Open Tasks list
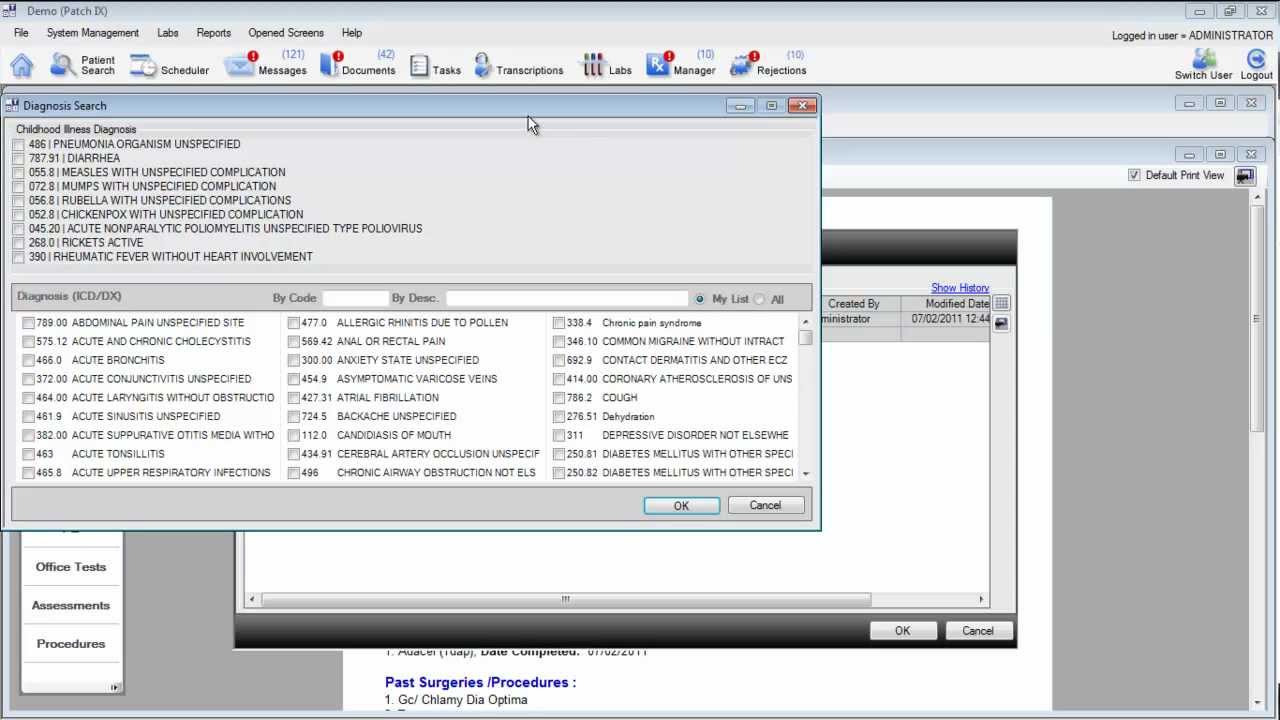 [x=435, y=66]
